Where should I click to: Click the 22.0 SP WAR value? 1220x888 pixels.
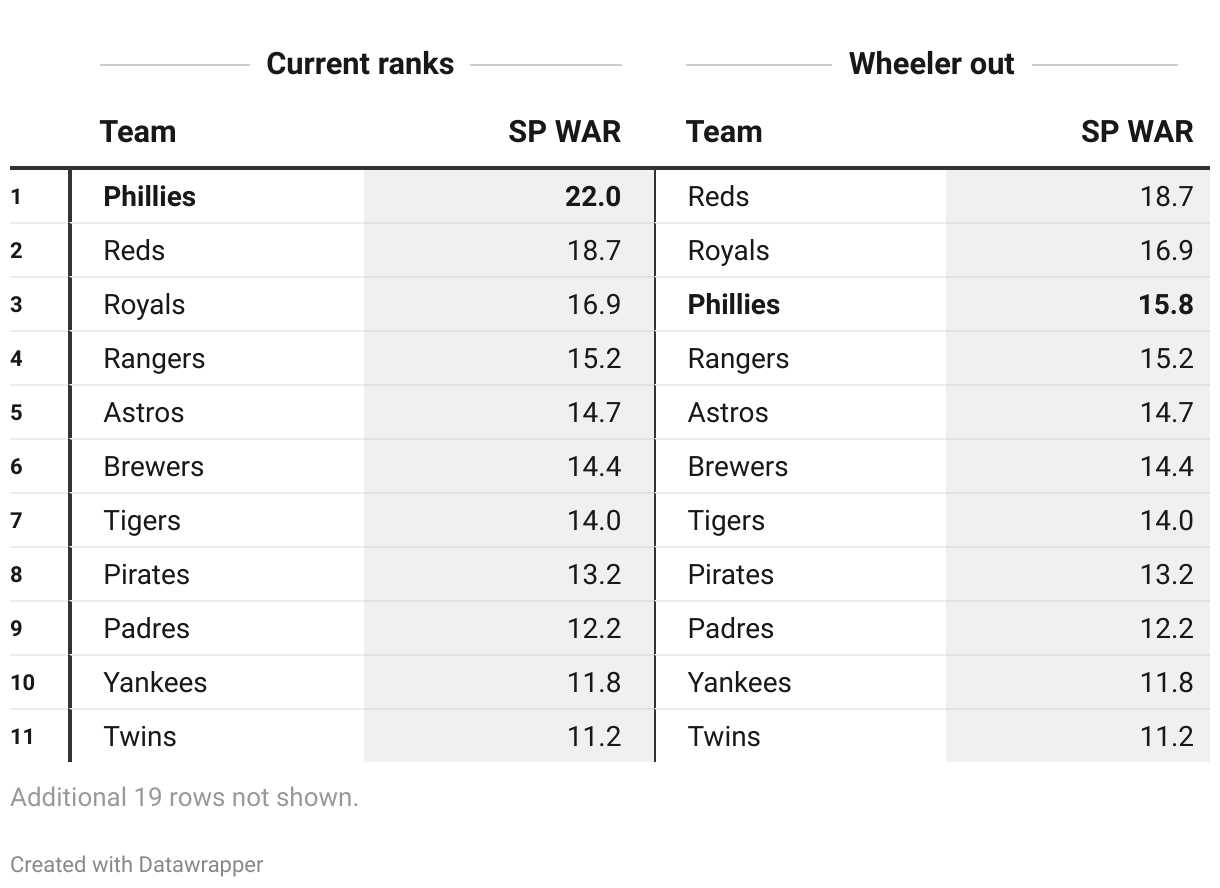pyautogui.click(x=593, y=196)
